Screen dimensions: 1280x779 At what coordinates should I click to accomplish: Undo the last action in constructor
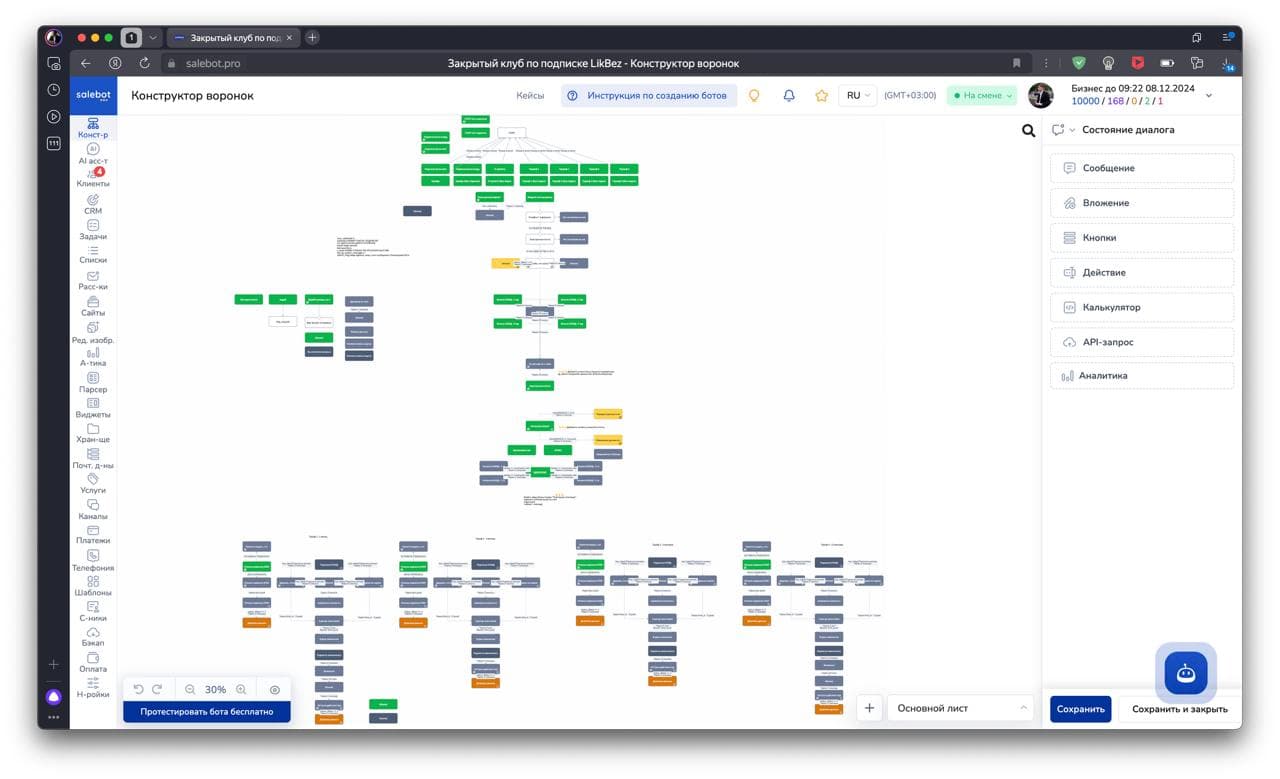click(139, 690)
